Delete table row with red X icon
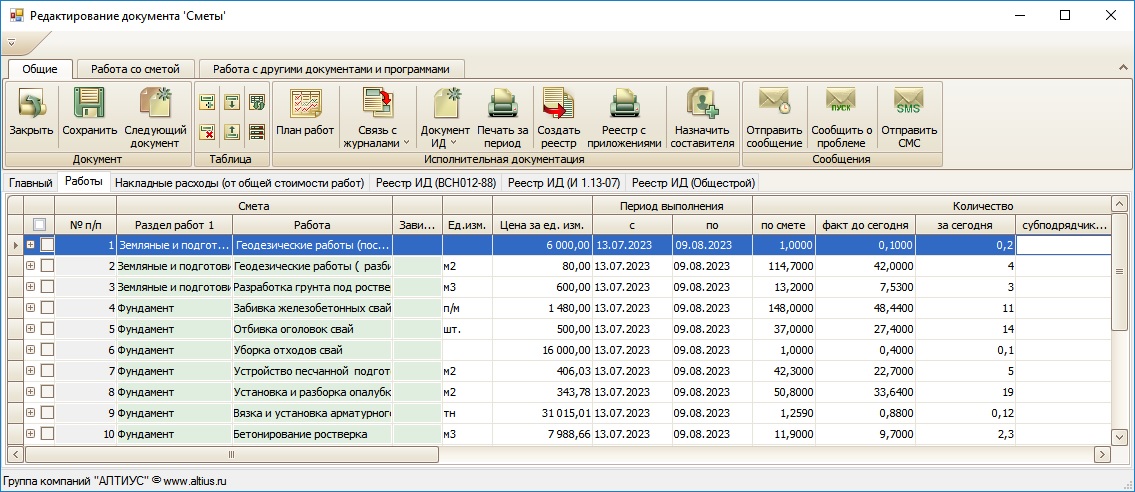 208,132
